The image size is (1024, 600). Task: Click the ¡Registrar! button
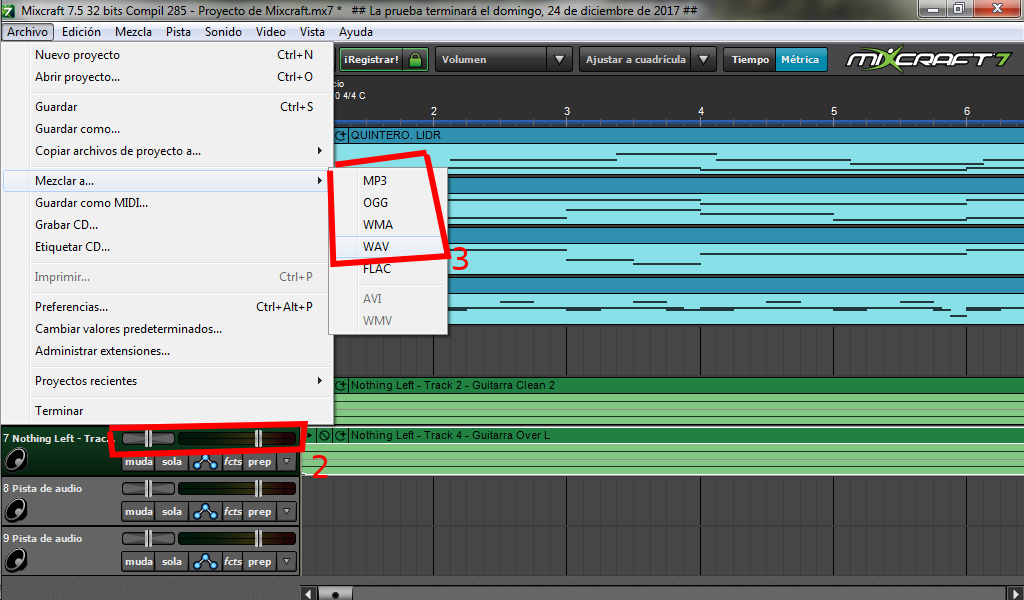(371, 59)
